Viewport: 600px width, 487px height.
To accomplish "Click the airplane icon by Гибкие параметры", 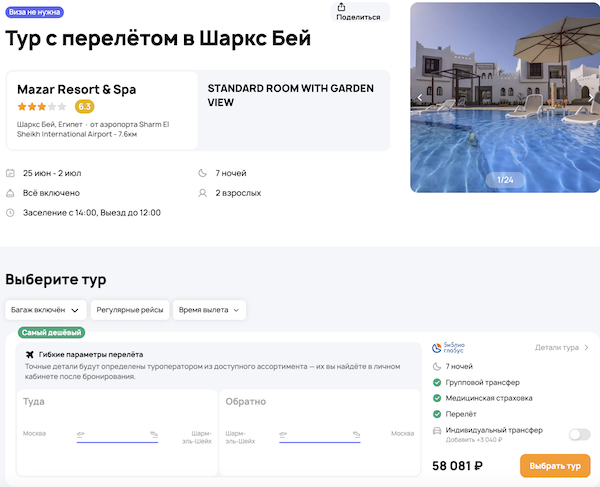I will [x=30, y=354].
